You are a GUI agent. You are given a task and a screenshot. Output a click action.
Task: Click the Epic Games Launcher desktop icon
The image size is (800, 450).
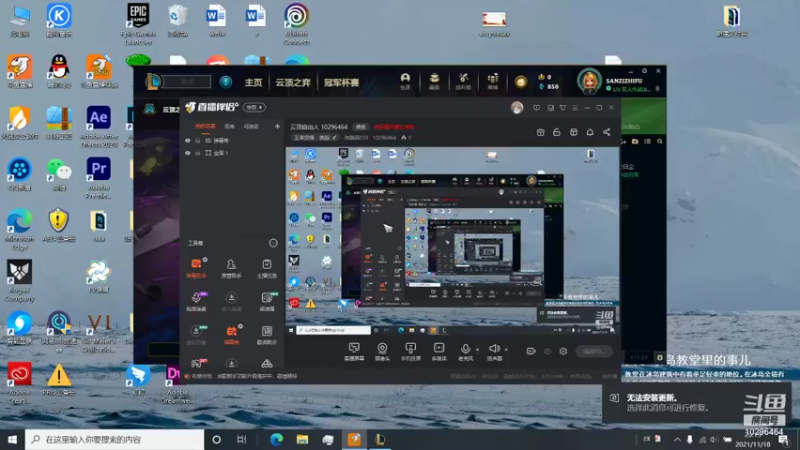pos(138,23)
